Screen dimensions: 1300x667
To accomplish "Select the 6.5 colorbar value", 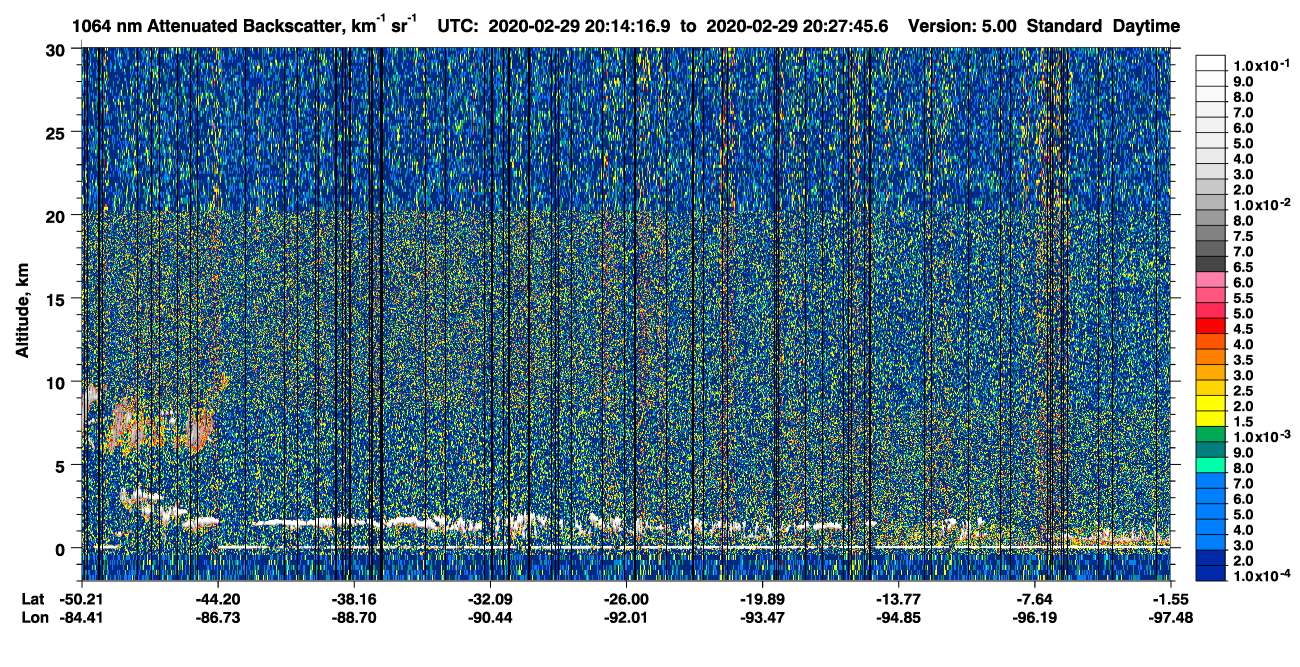I will tap(1245, 268).
